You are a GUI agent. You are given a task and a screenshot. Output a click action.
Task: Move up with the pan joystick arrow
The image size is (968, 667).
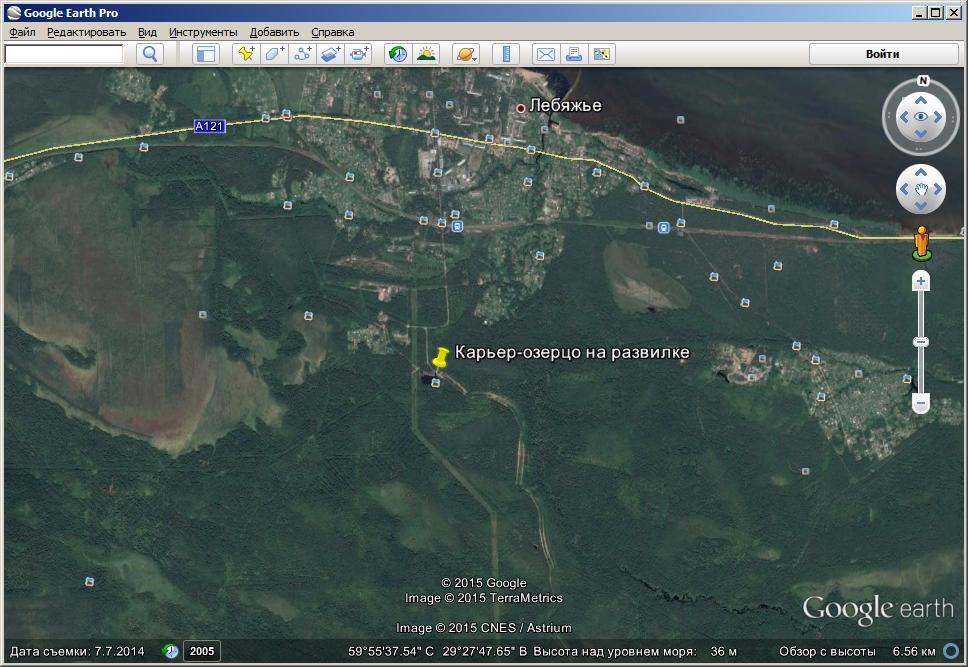920,172
